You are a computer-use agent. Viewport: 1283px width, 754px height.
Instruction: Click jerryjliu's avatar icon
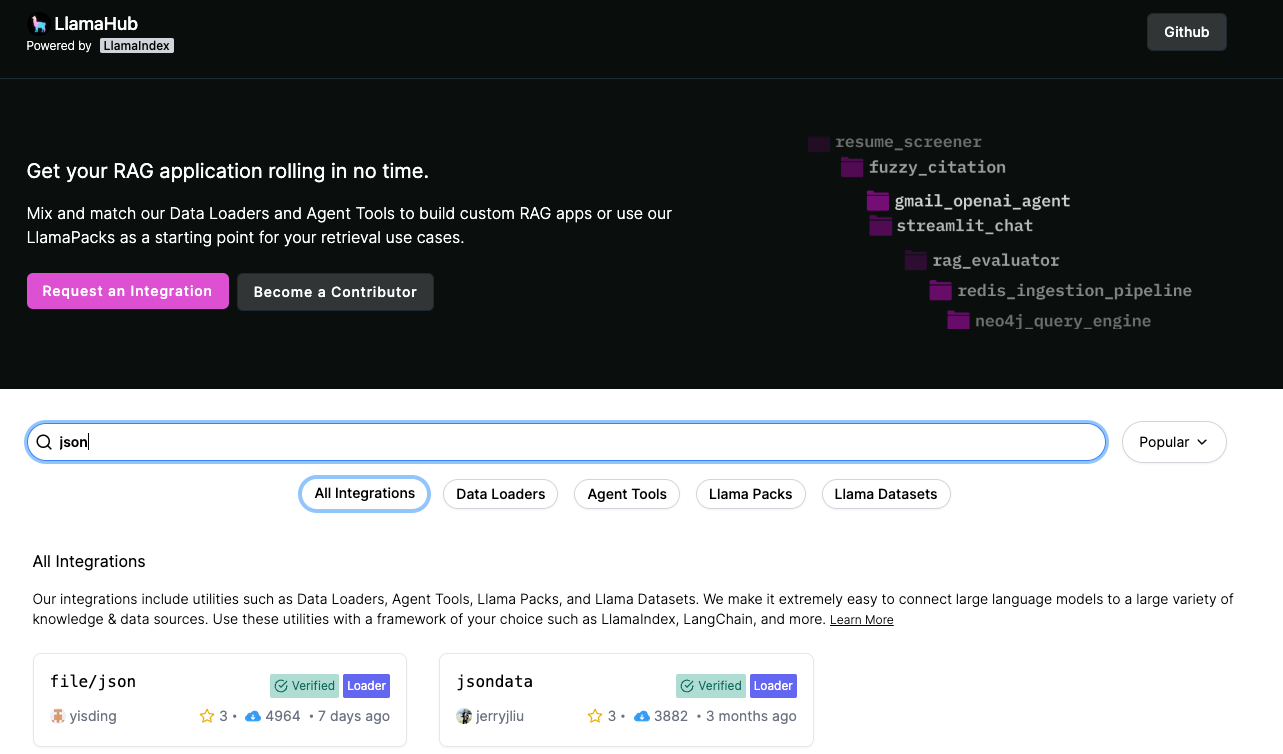[464, 716]
